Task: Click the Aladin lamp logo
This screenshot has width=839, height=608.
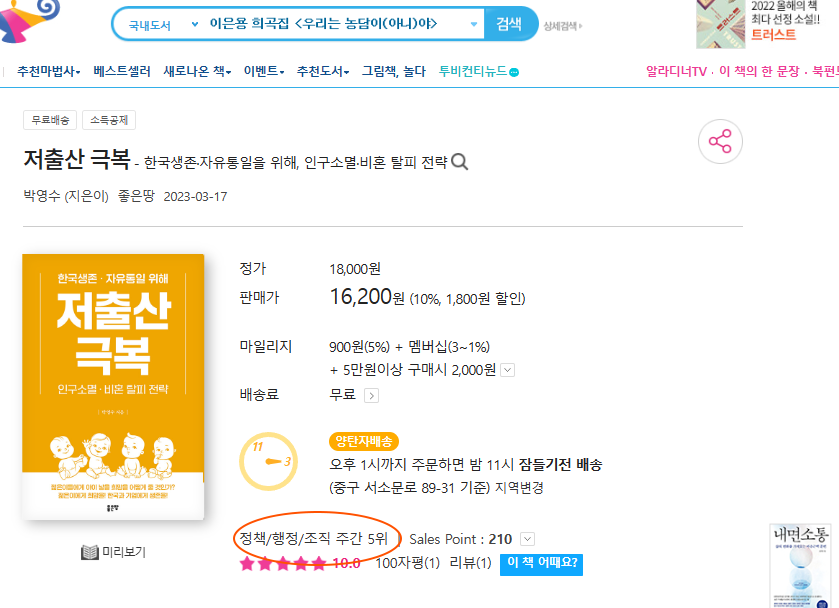Action: [28, 20]
